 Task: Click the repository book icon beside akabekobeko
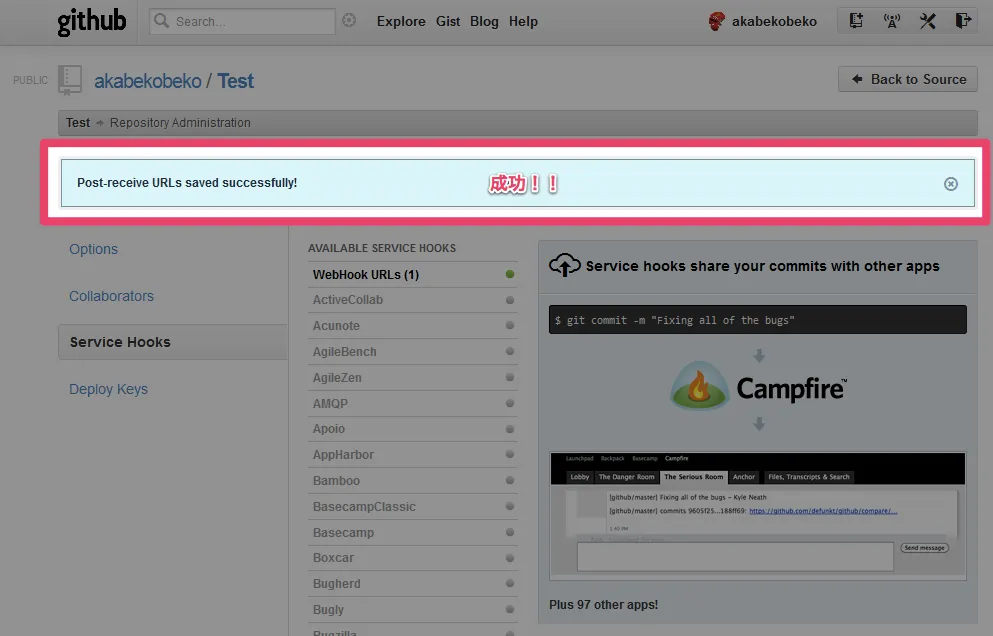pyautogui.click(x=70, y=80)
